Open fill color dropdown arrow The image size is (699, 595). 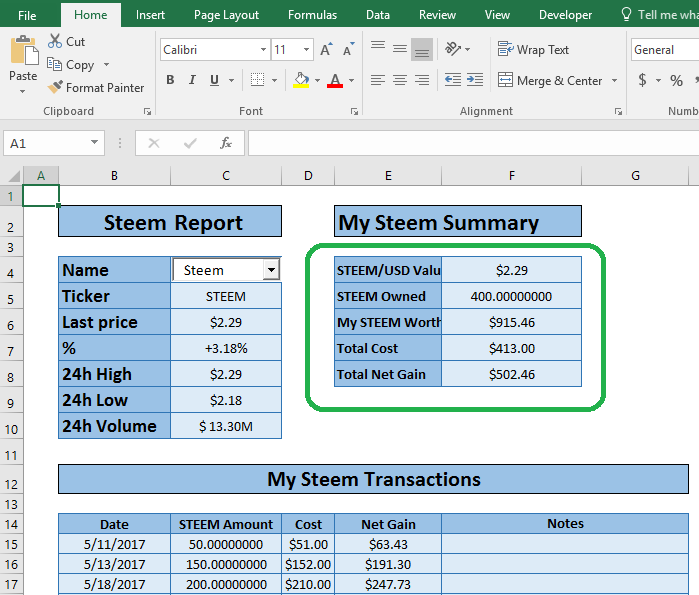click(317, 81)
